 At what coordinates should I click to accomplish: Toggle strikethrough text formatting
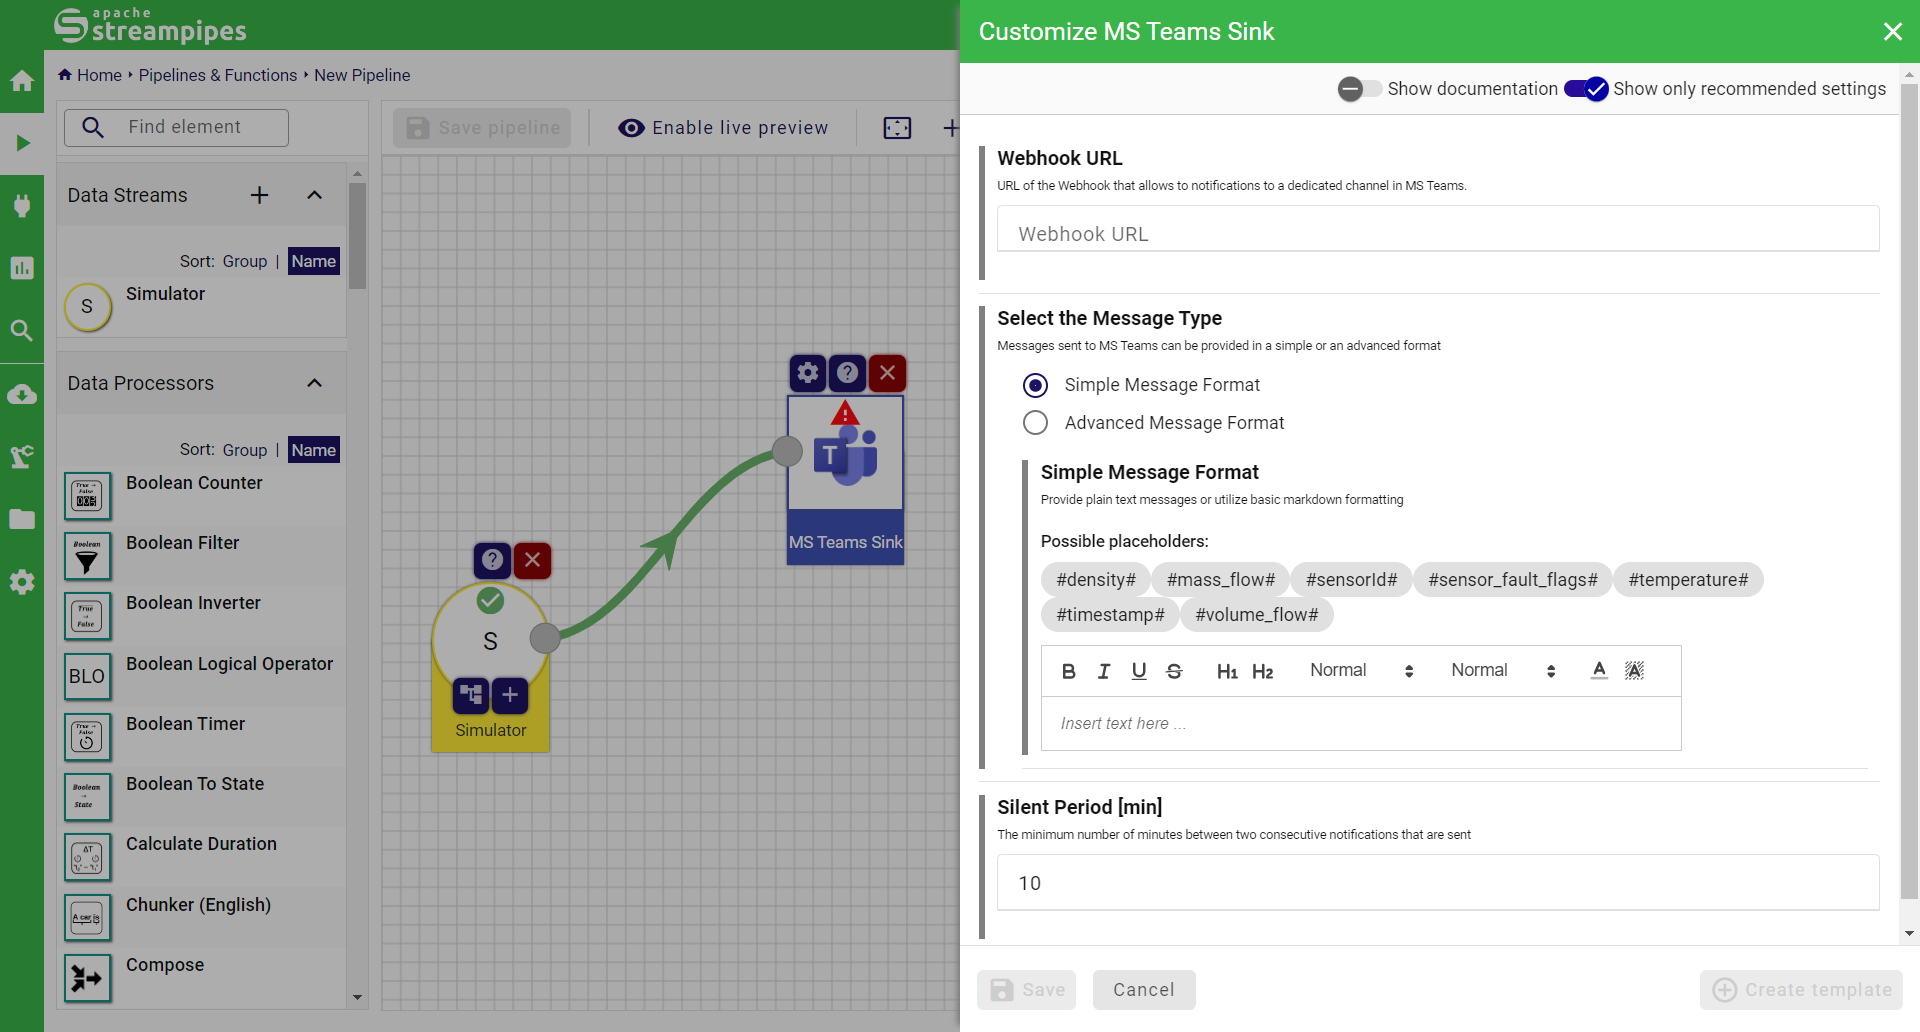(1174, 671)
